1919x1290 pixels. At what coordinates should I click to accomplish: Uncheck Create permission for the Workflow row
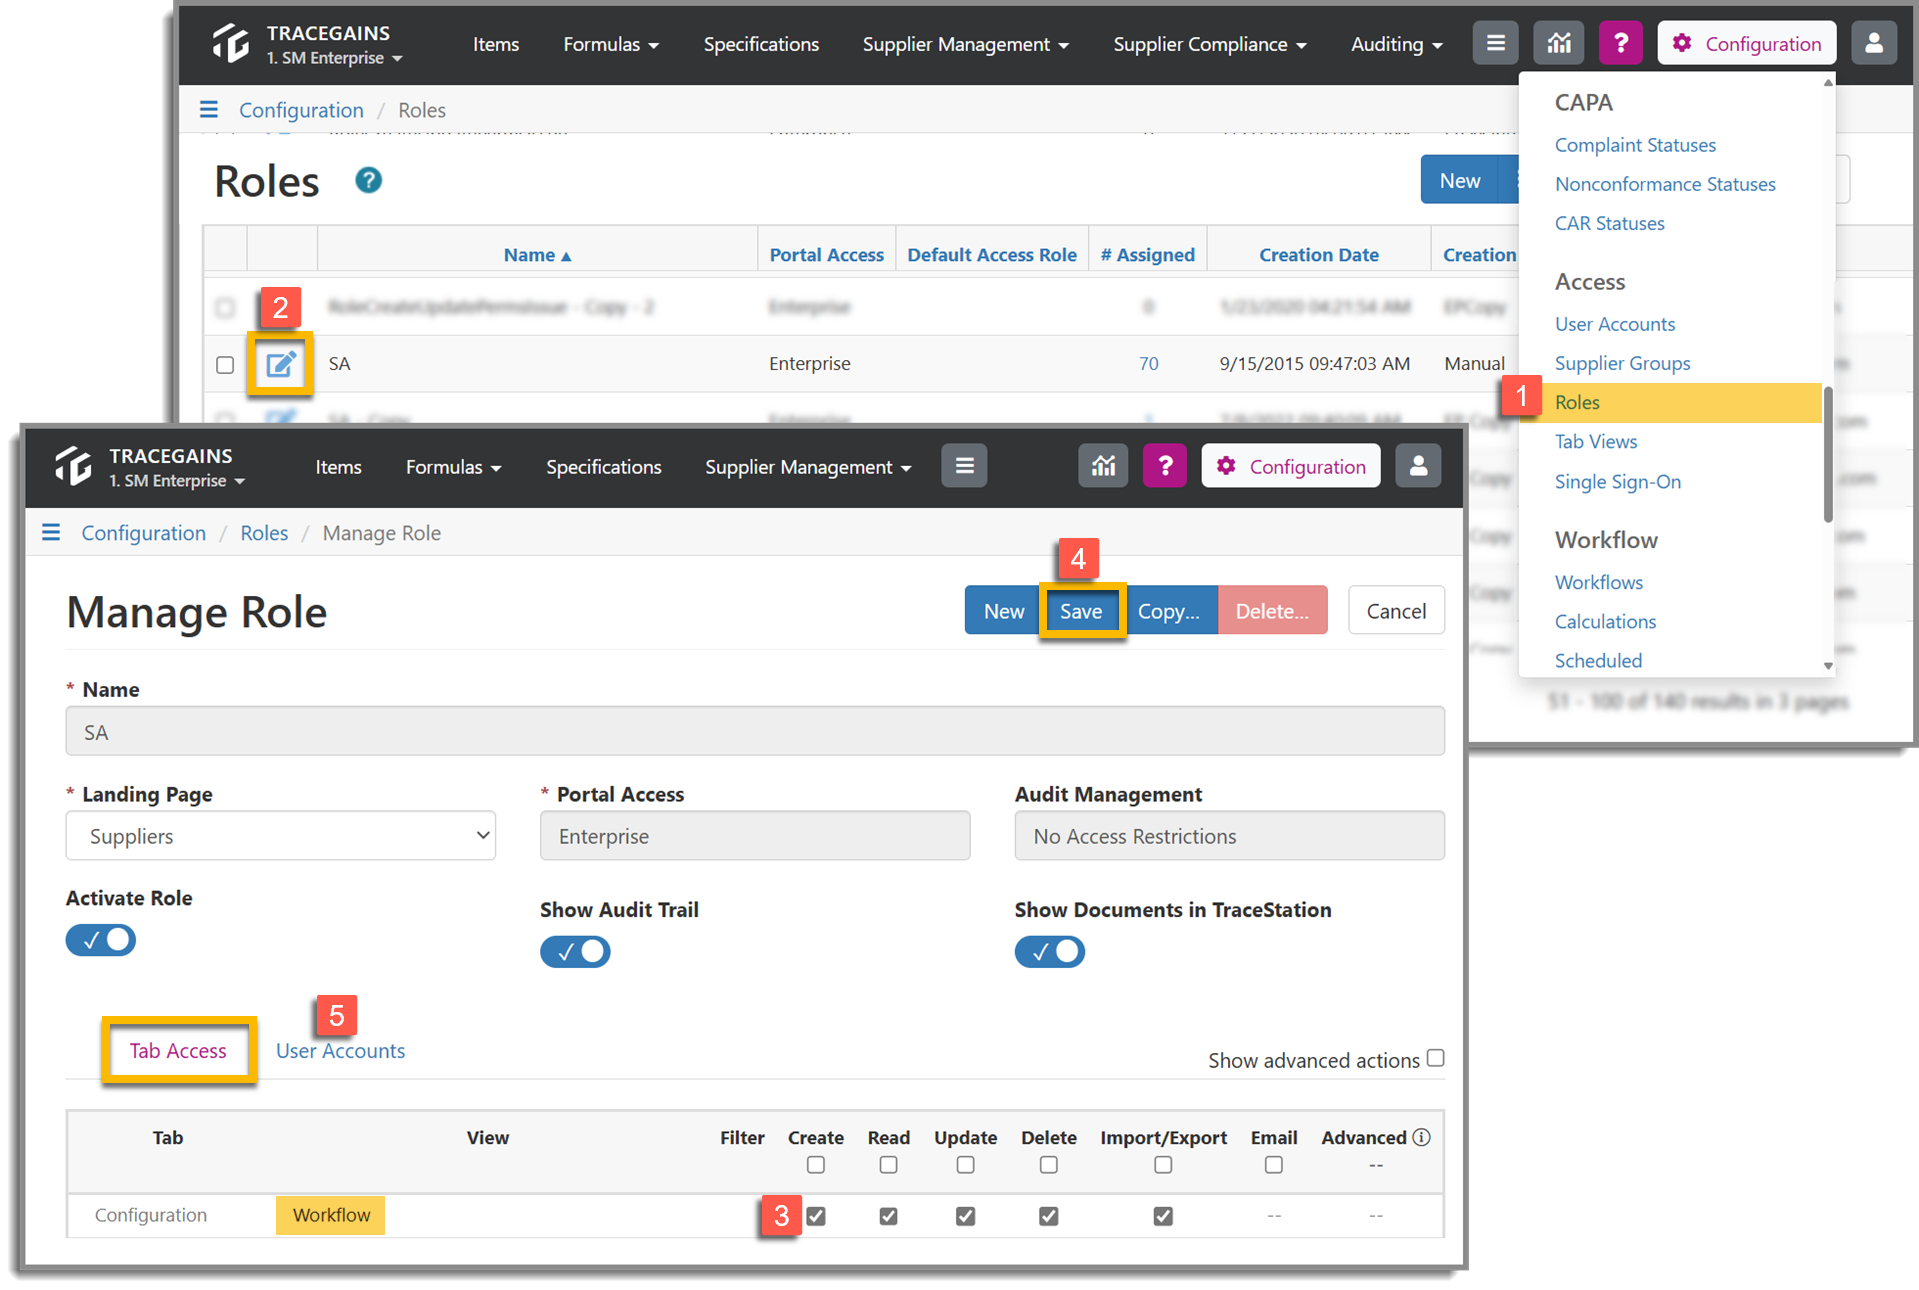tap(816, 1216)
